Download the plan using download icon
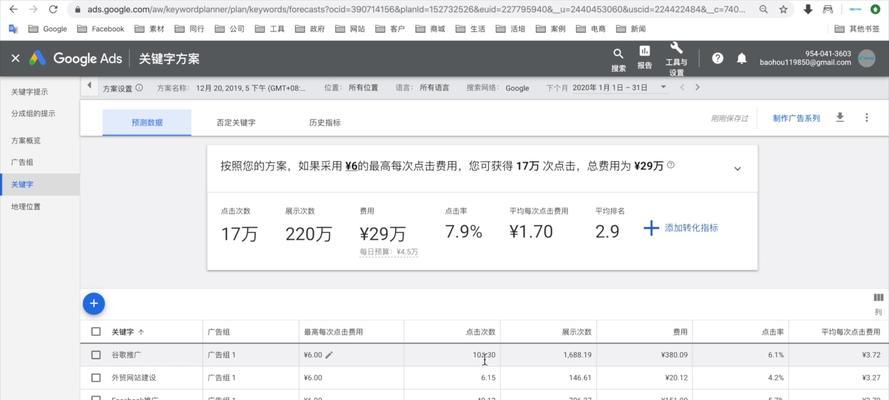 840,117
